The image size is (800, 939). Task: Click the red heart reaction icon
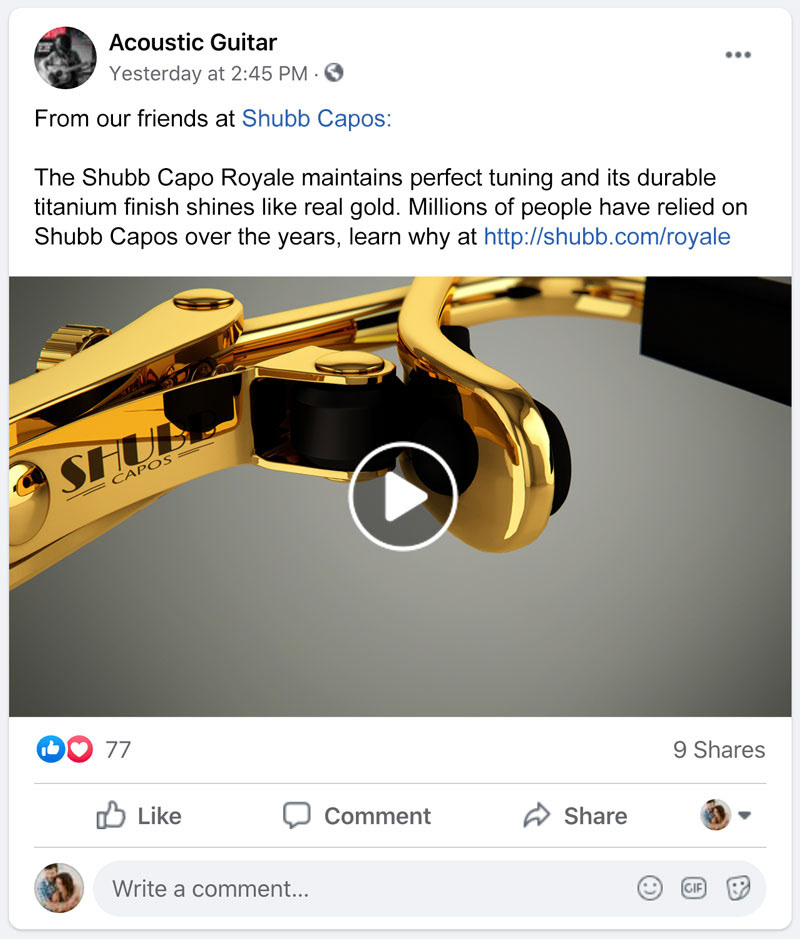(80, 749)
